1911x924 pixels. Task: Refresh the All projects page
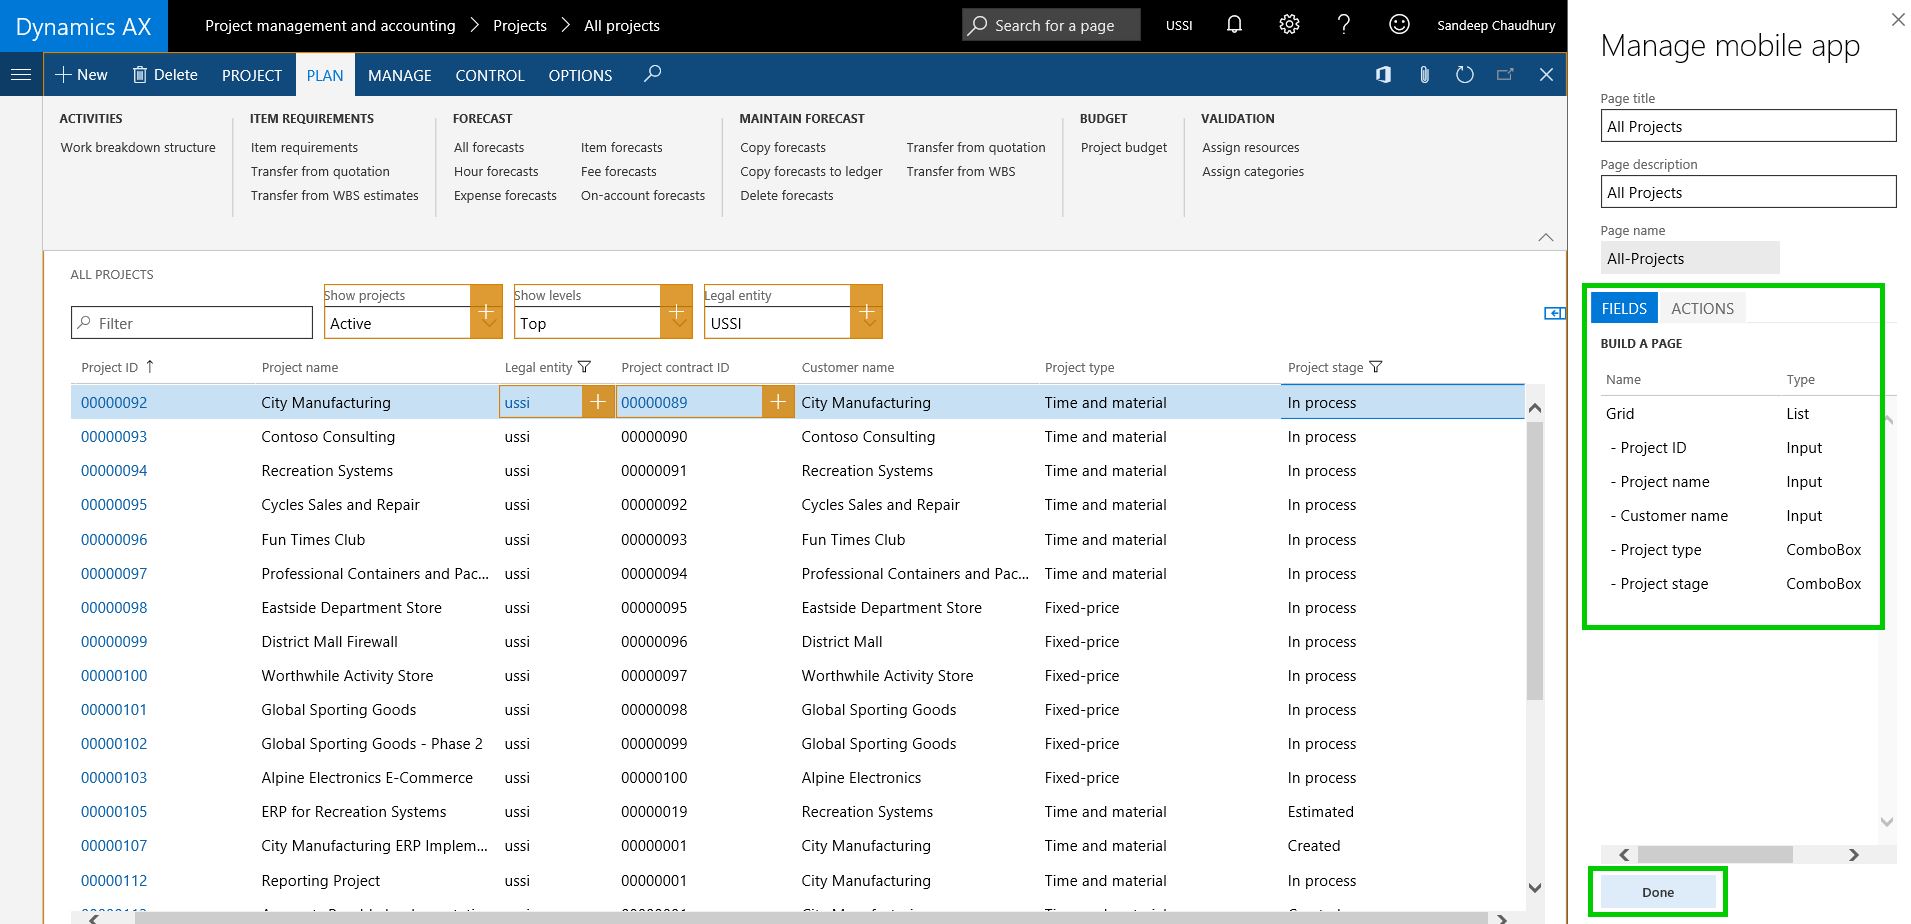click(x=1464, y=75)
